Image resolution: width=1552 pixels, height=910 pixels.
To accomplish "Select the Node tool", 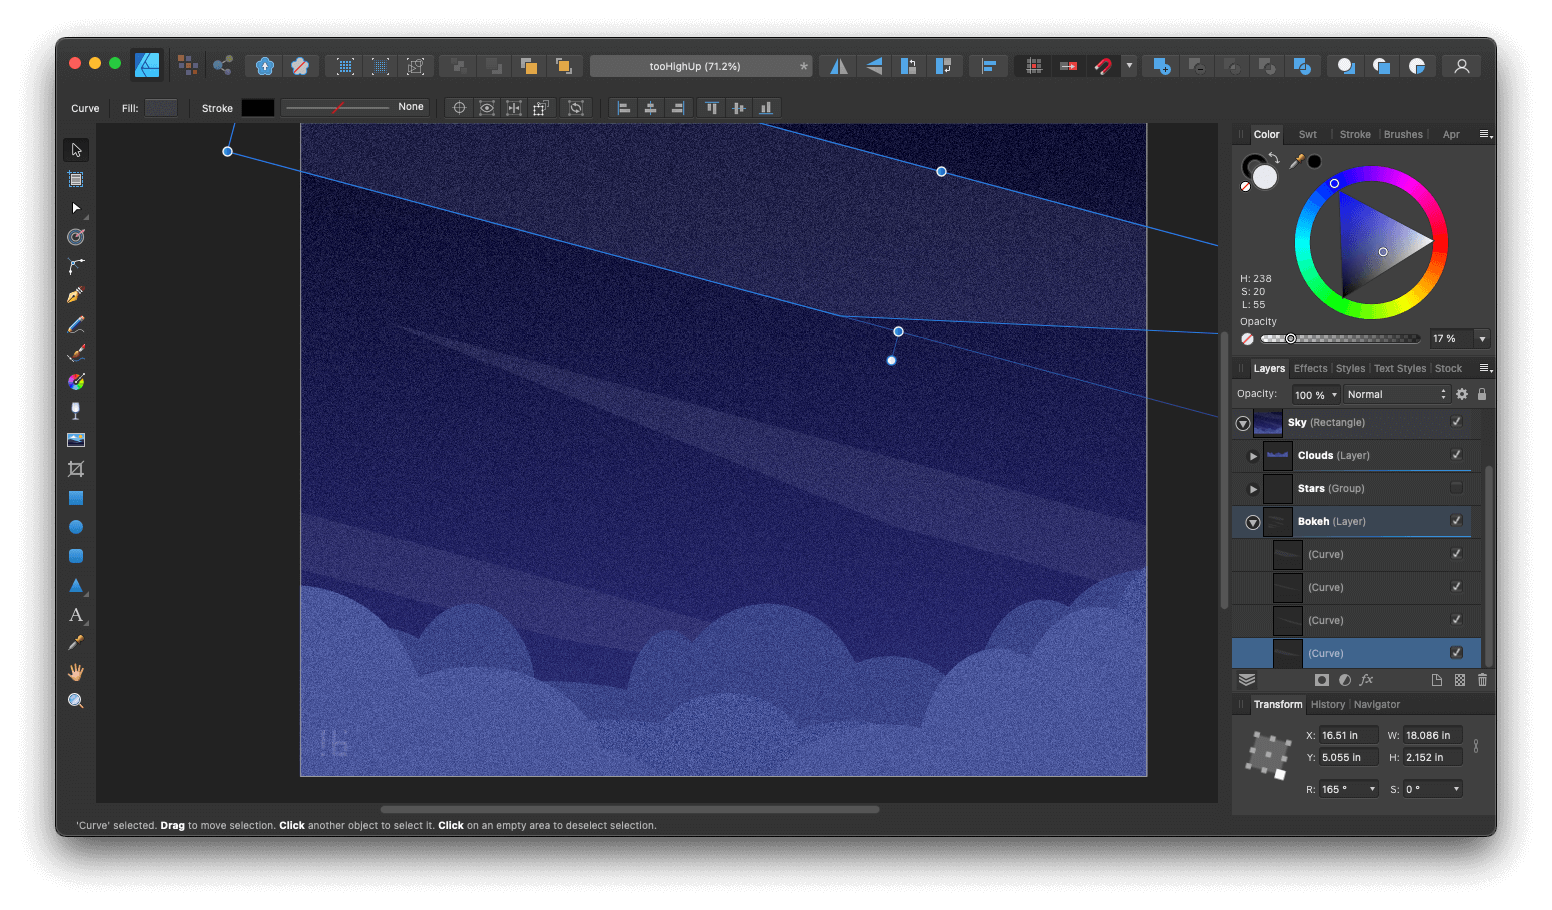I will [75, 208].
